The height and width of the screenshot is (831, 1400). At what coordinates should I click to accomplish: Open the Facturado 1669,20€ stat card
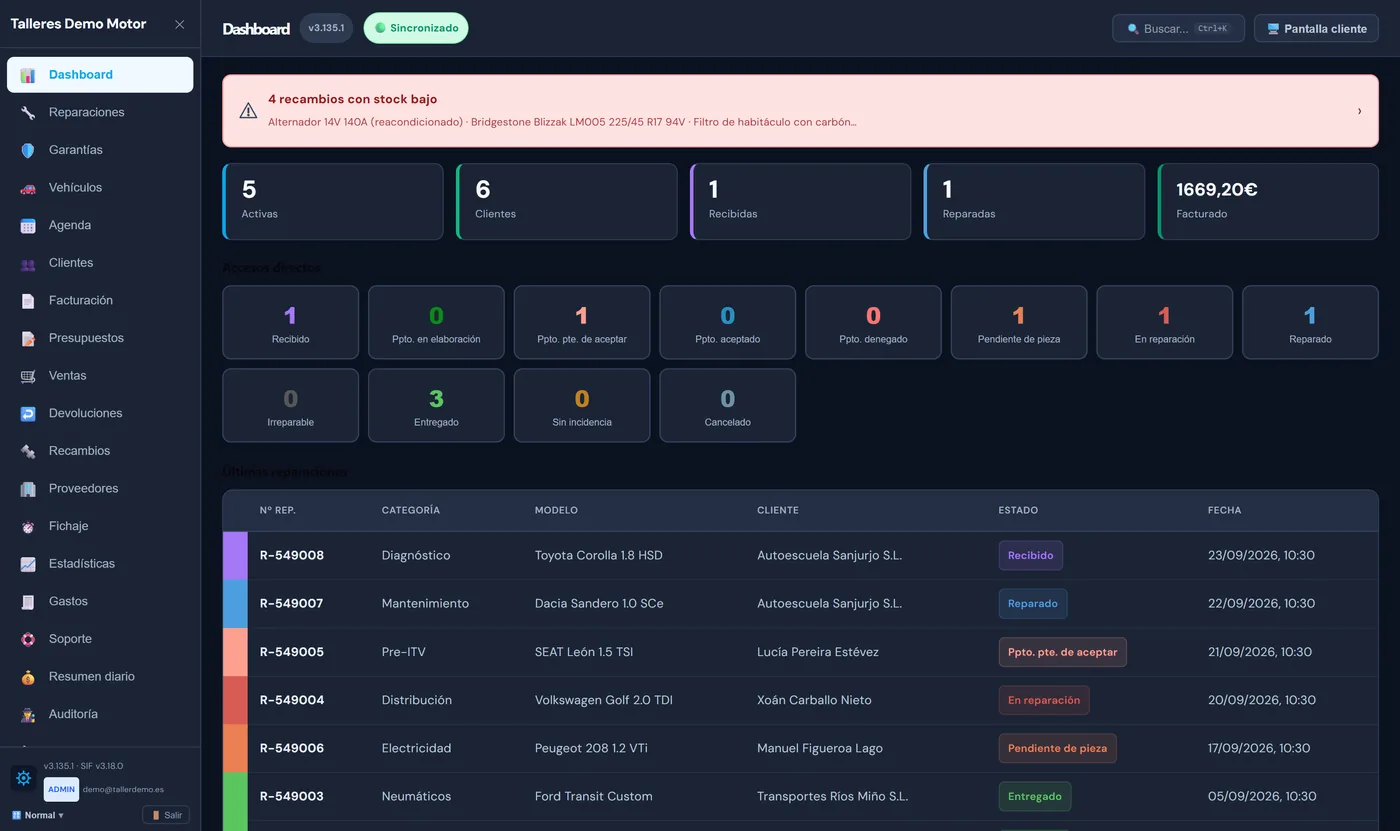1268,201
